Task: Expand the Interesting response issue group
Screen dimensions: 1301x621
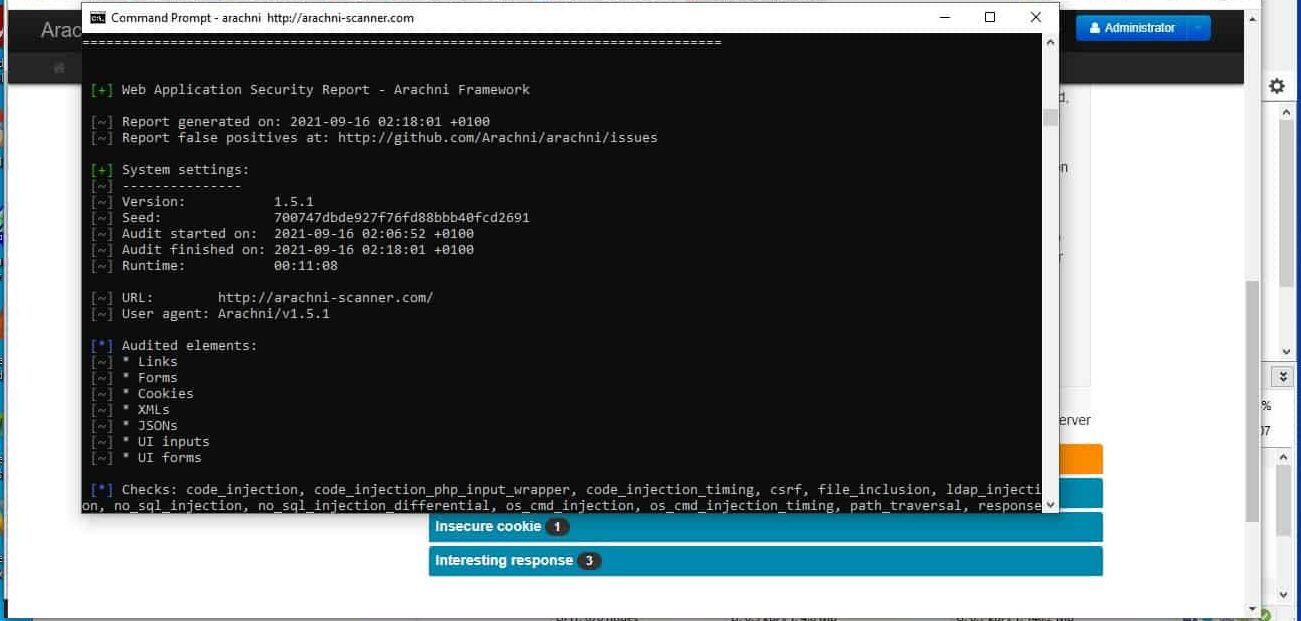Action: point(504,560)
